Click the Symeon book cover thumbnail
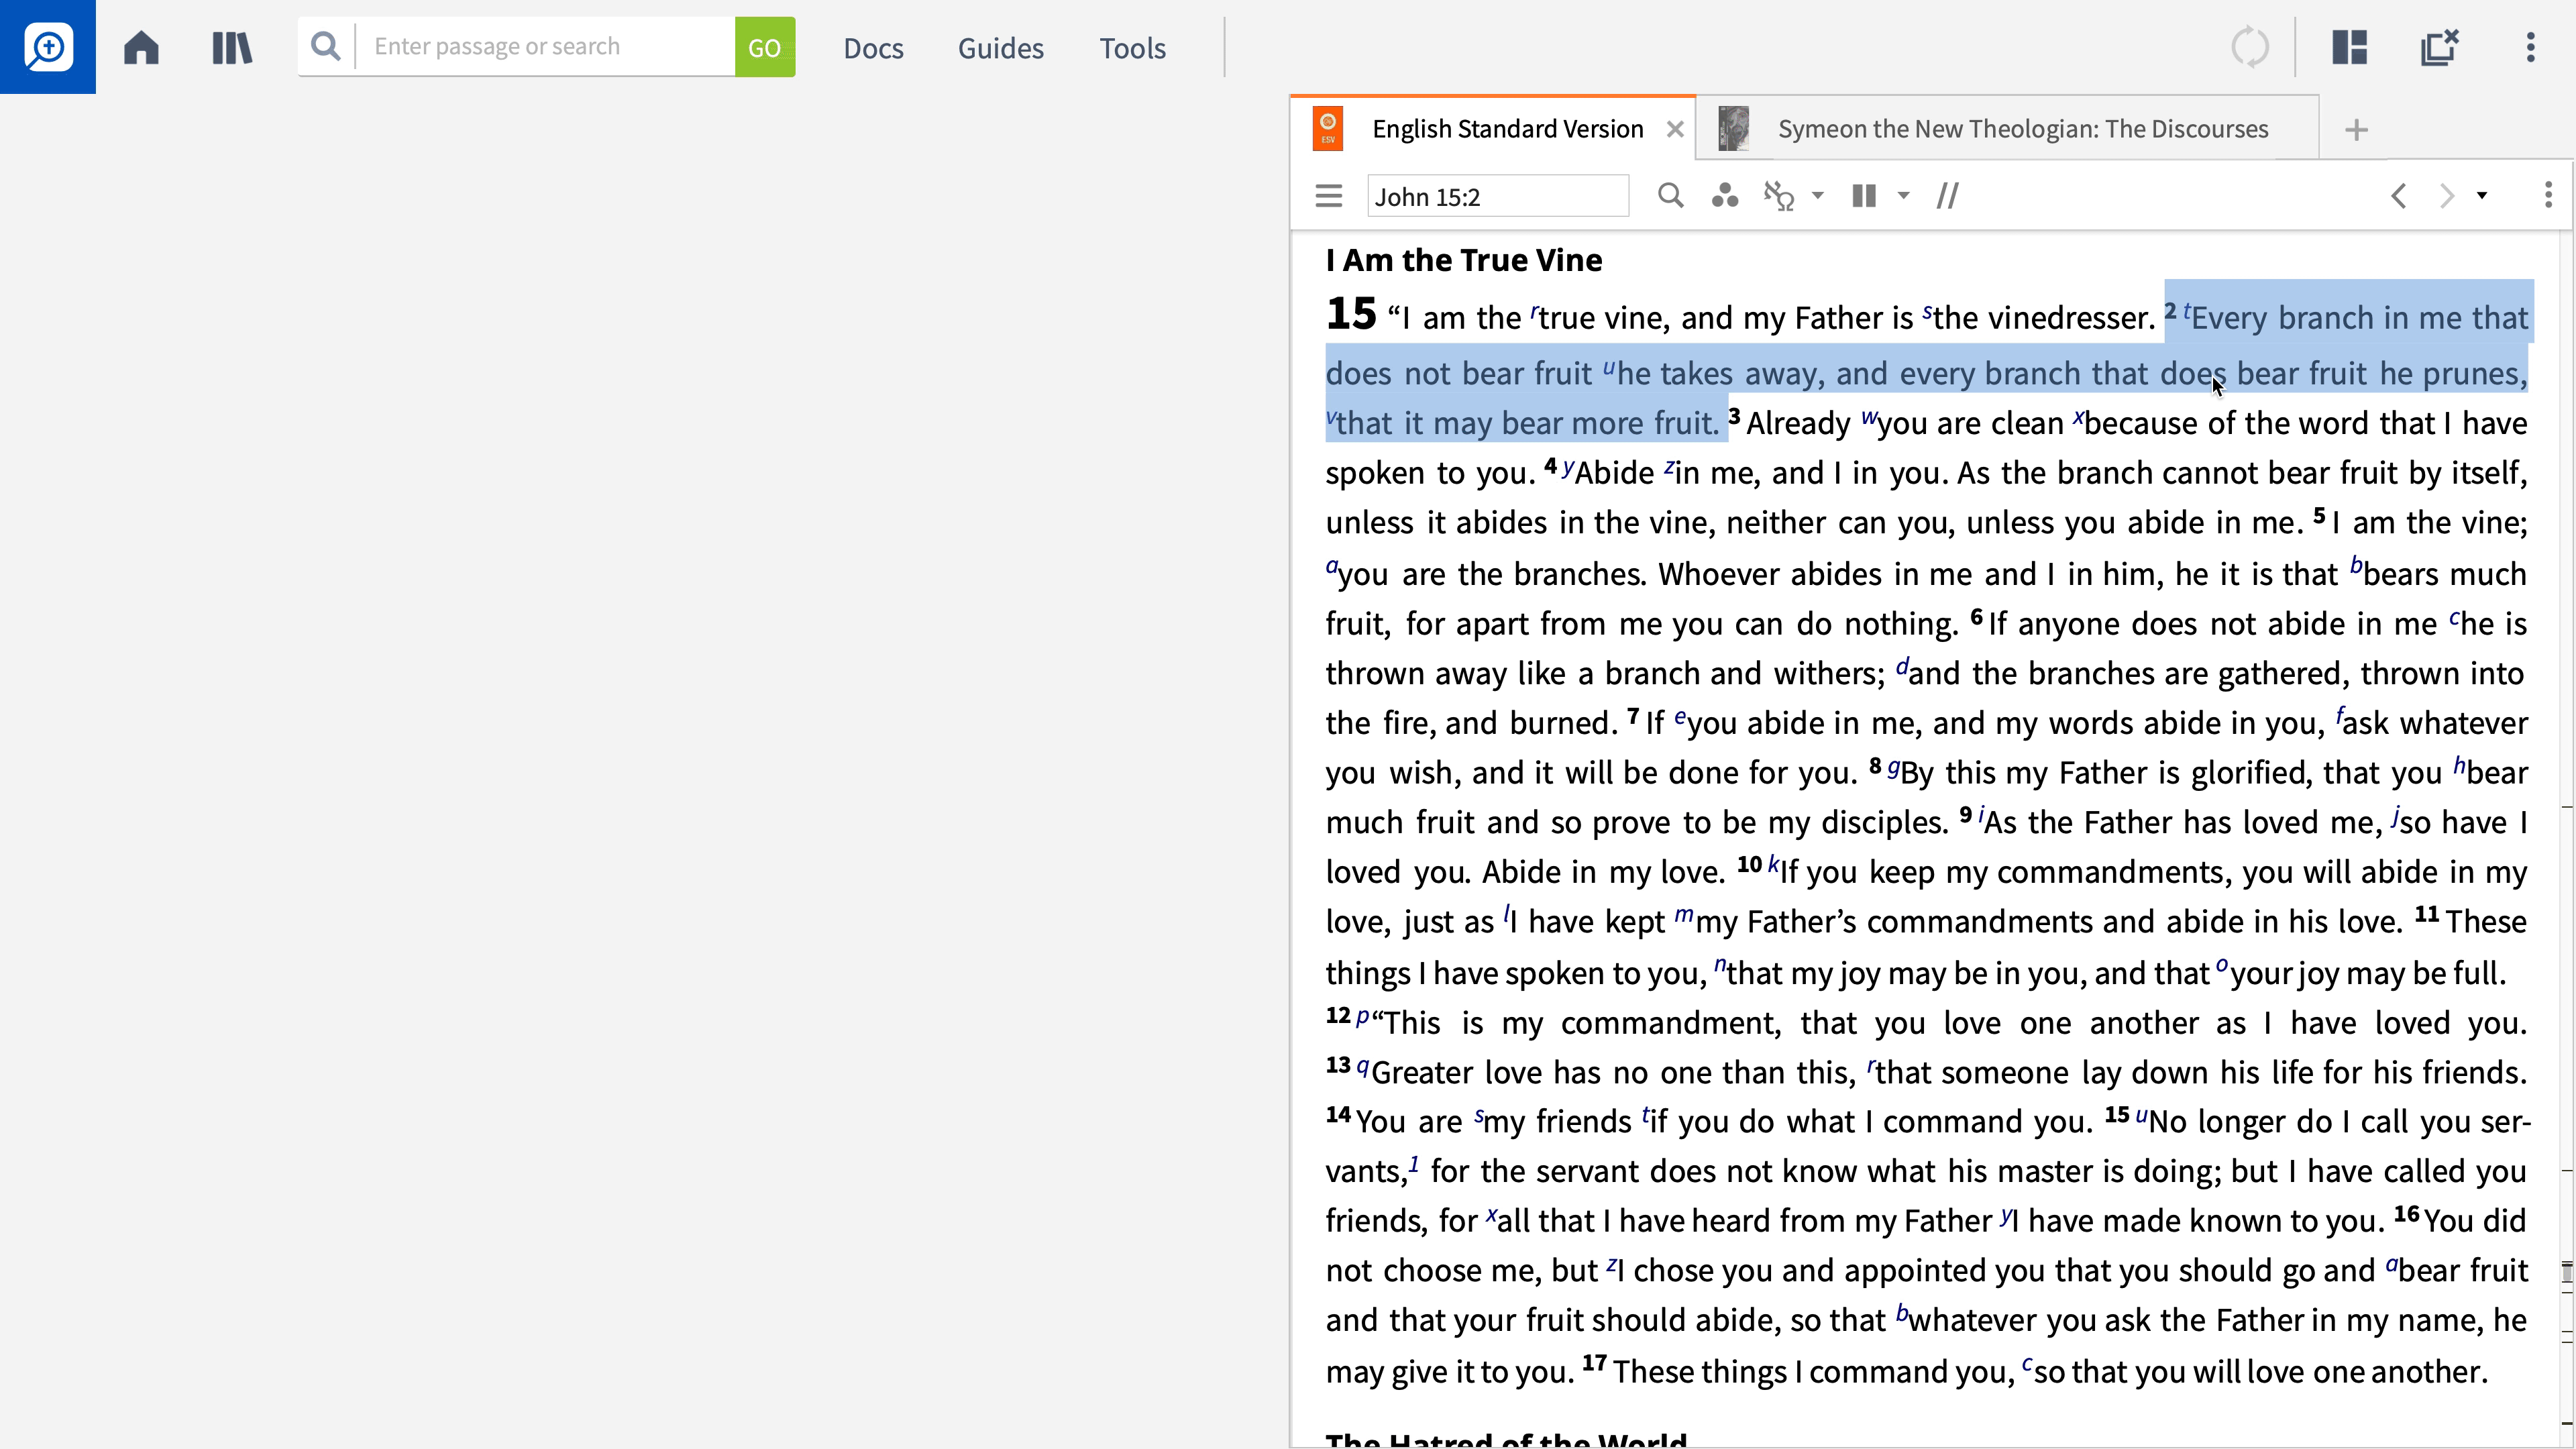Screen dimensions: 2576x1449 pyautogui.click(x=1733, y=129)
